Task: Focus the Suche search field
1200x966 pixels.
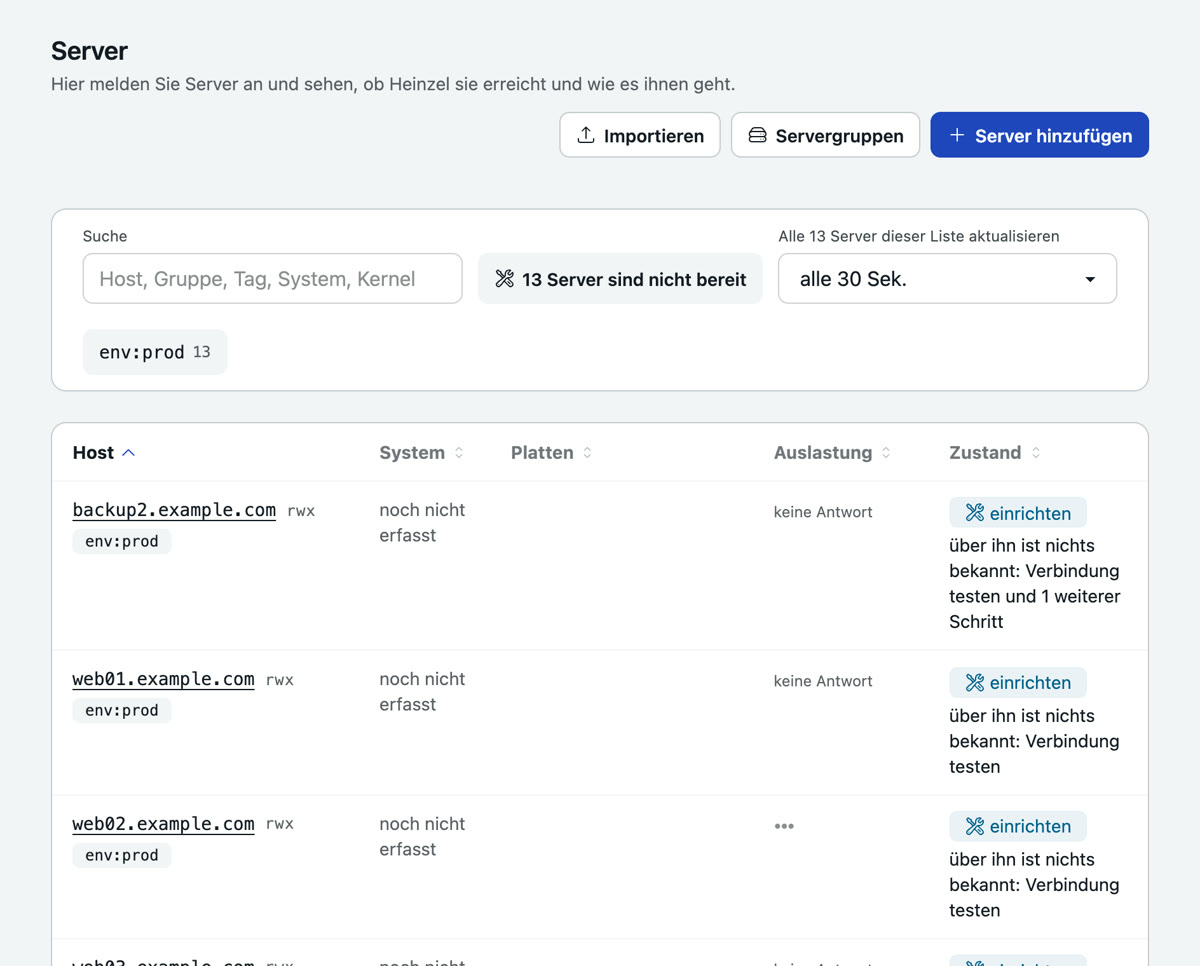Action: point(272,279)
